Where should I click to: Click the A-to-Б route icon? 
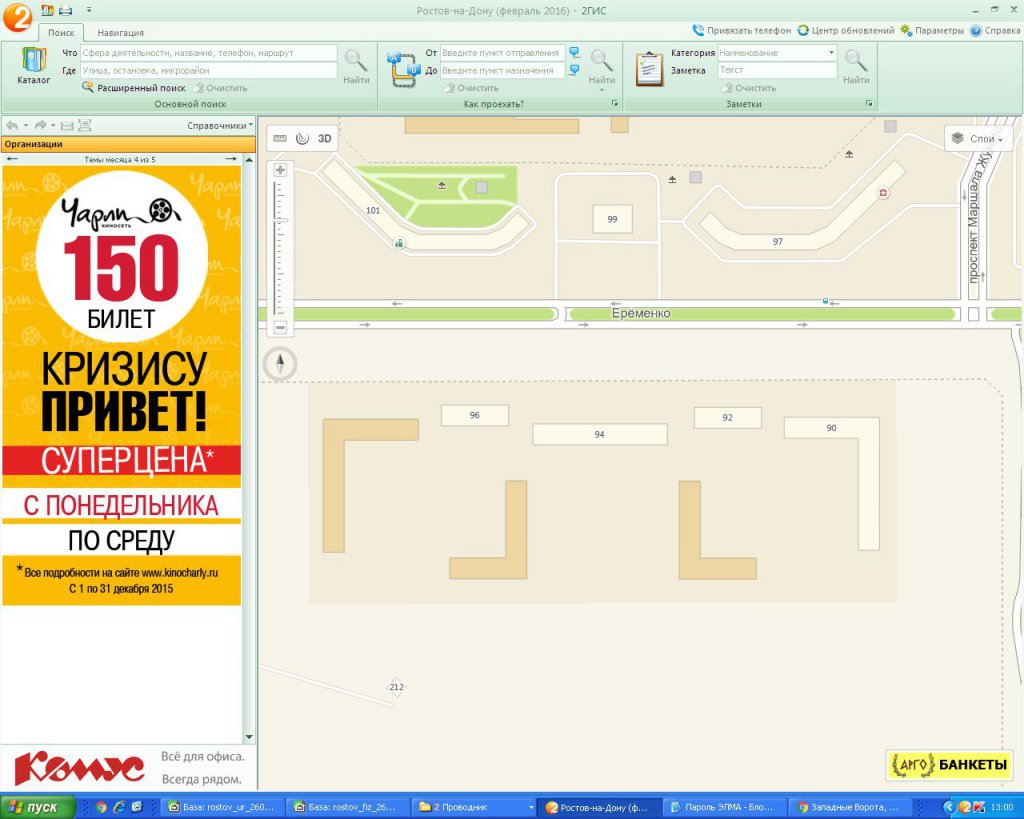coord(404,69)
